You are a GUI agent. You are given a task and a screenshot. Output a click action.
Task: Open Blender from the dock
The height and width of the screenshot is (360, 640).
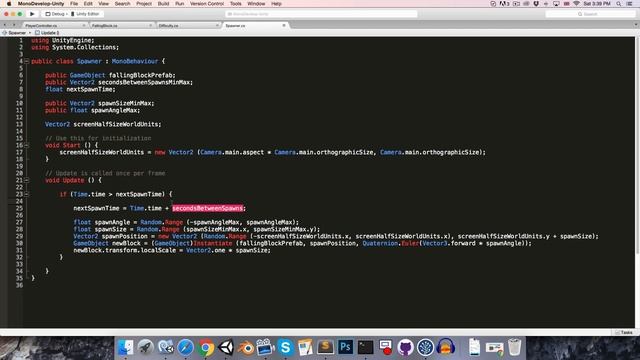[246, 348]
